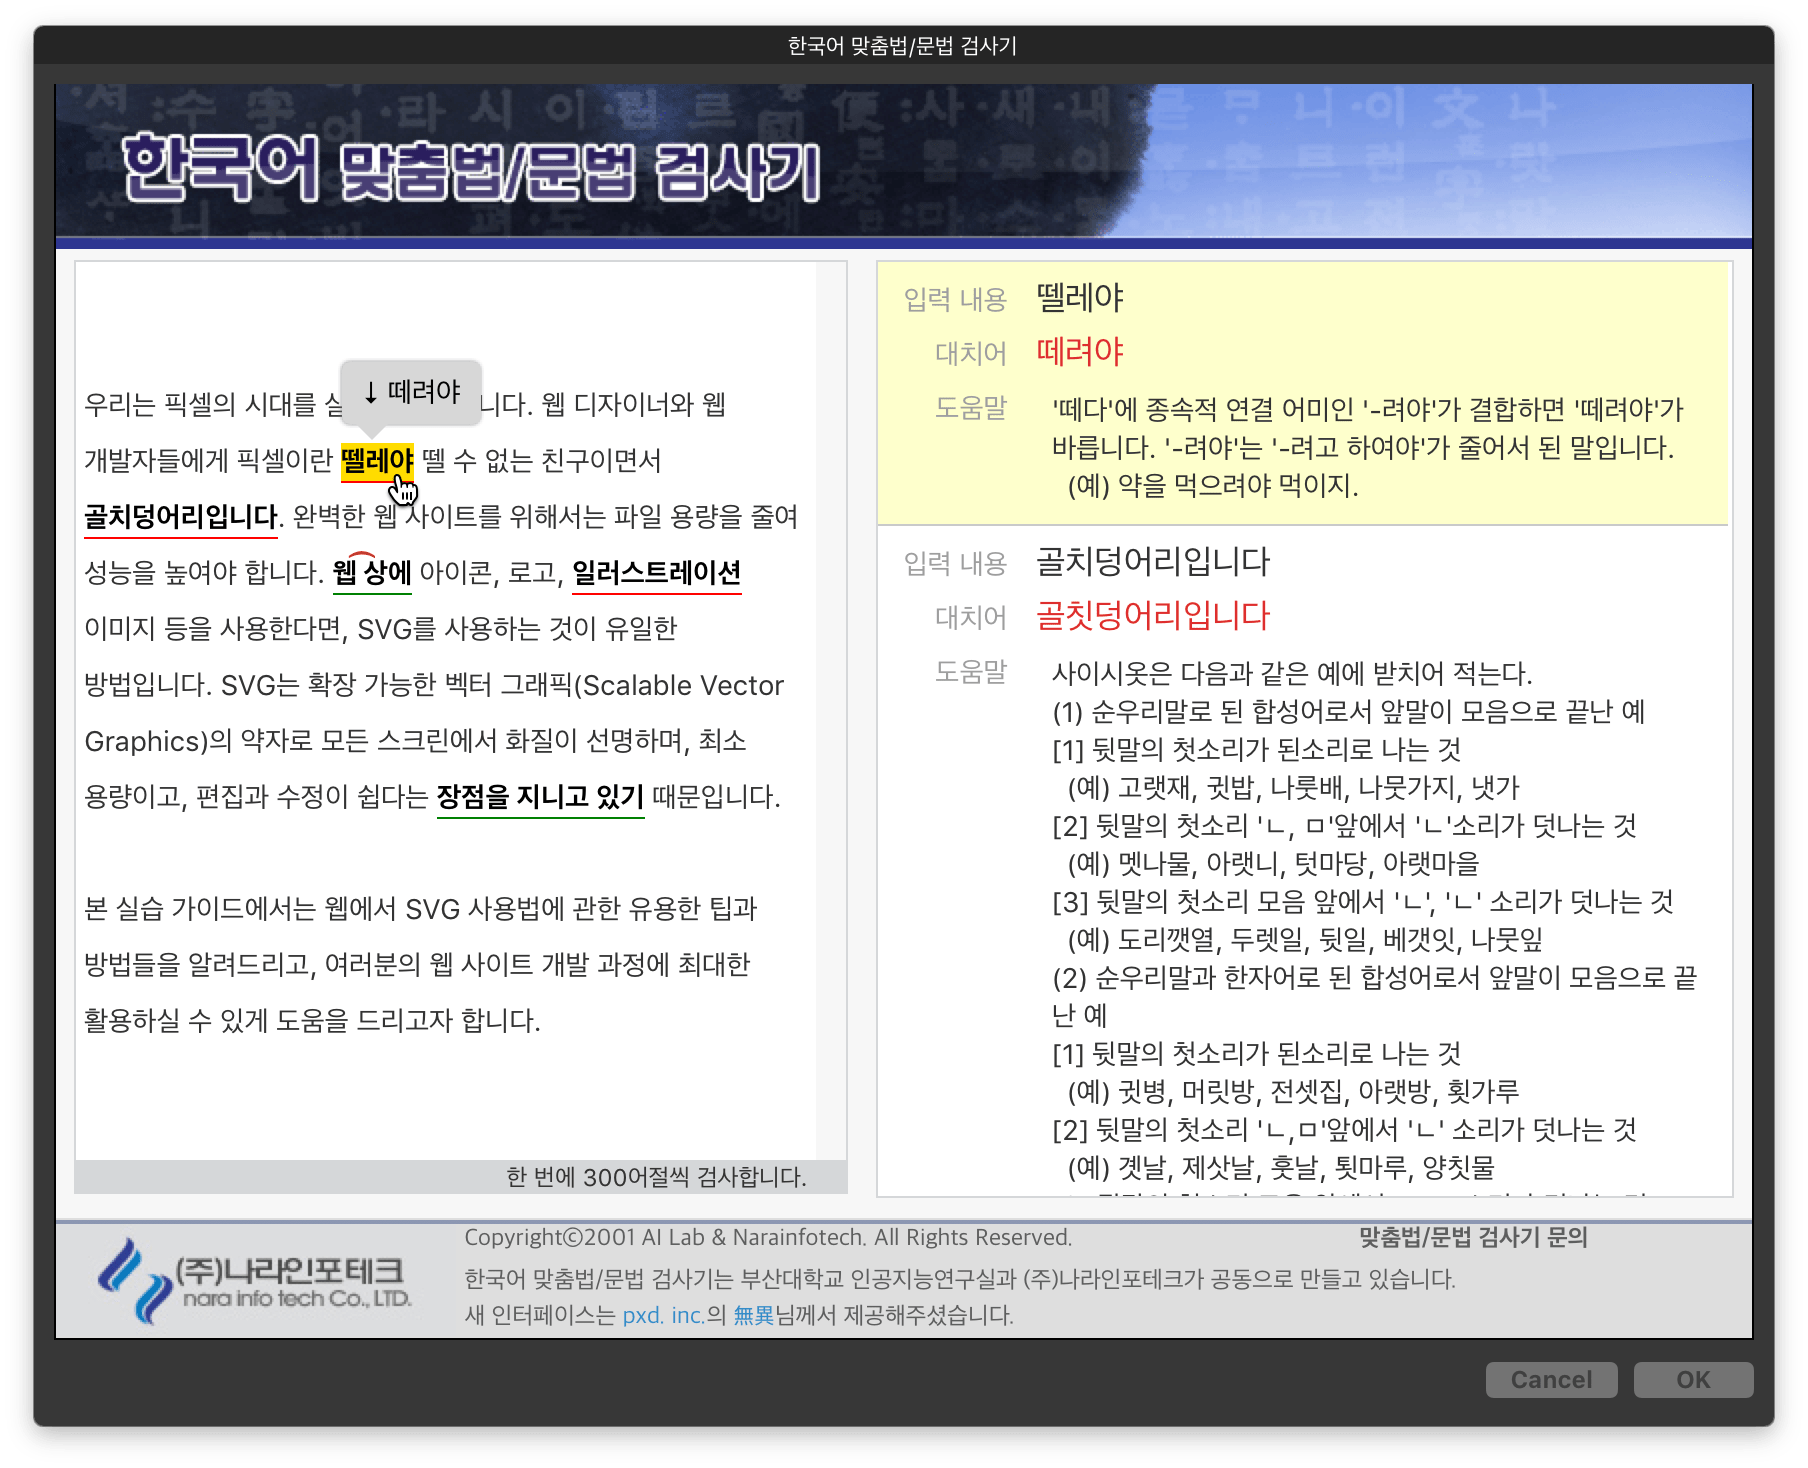This screenshot has width=1808, height=1468.
Task: Click the 대치어 label in the yellow panel
Action: [x=972, y=351]
